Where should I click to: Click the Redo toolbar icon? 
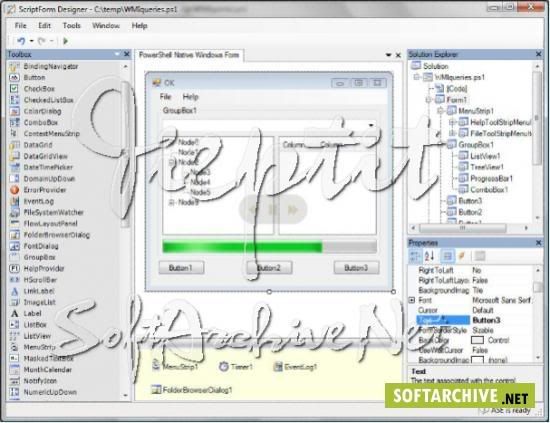click(x=42, y=41)
